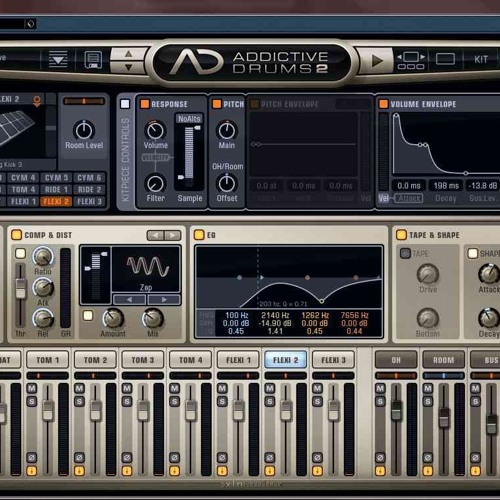
Task: Click the NoAlts sample button
Action: click(x=189, y=119)
